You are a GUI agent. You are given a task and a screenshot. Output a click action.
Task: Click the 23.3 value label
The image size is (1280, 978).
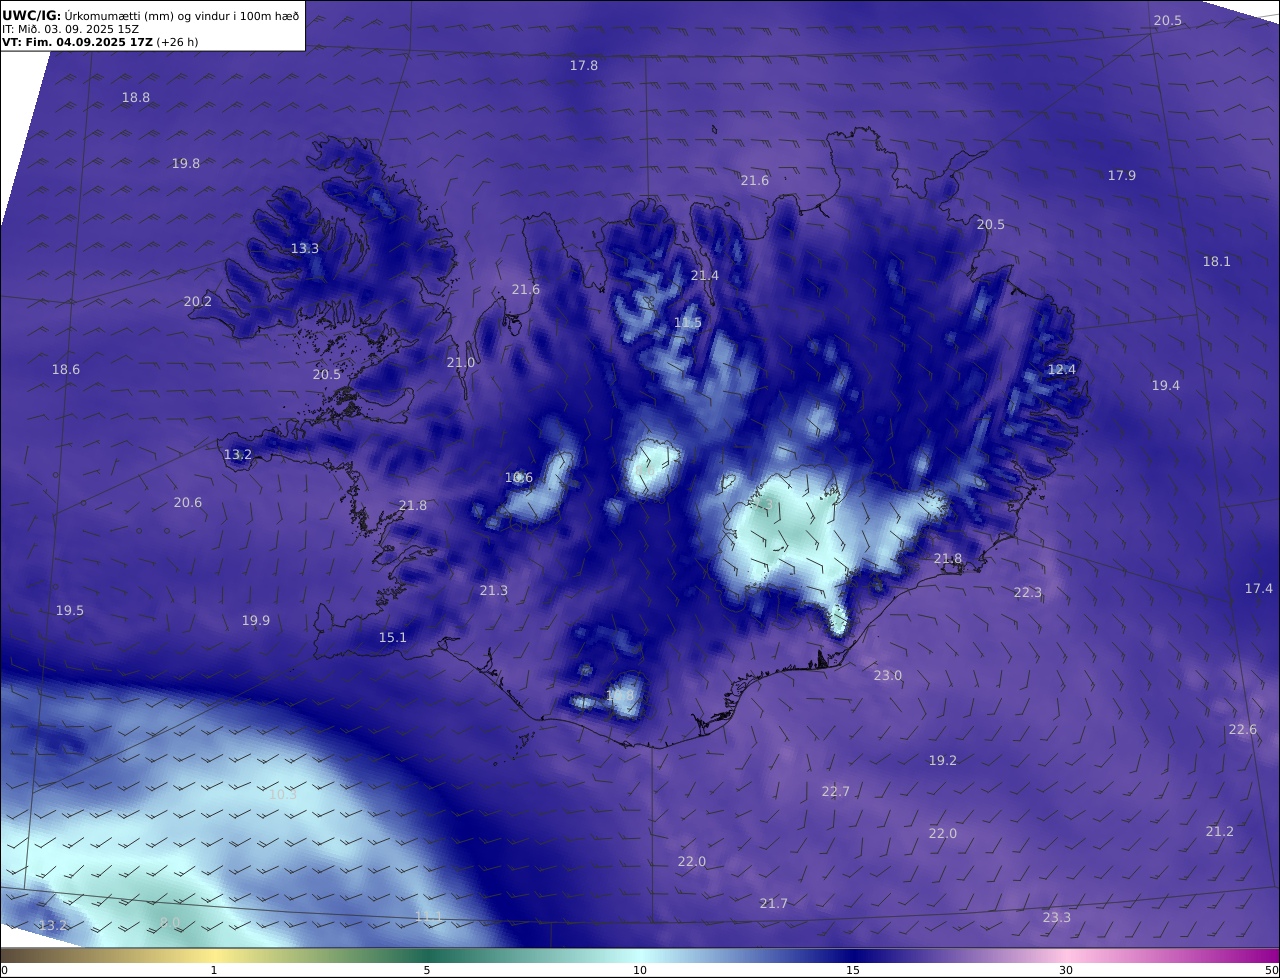(x=1057, y=918)
